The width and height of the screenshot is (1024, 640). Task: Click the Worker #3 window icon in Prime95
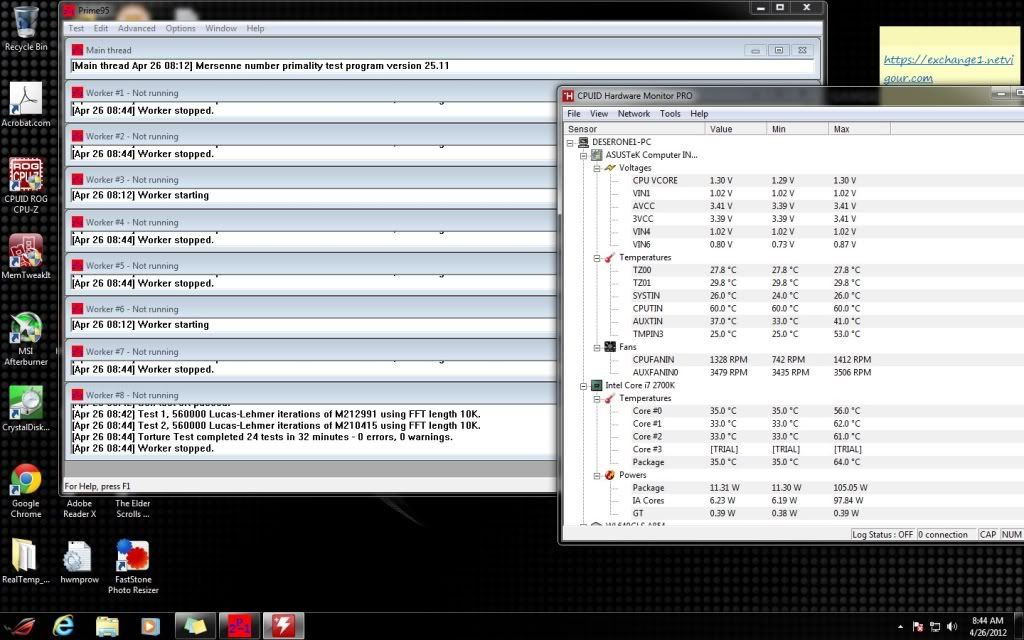click(x=78, y=179)
